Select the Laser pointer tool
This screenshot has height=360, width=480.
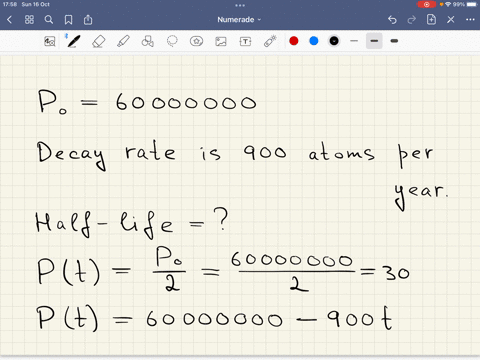pos(270,41)
